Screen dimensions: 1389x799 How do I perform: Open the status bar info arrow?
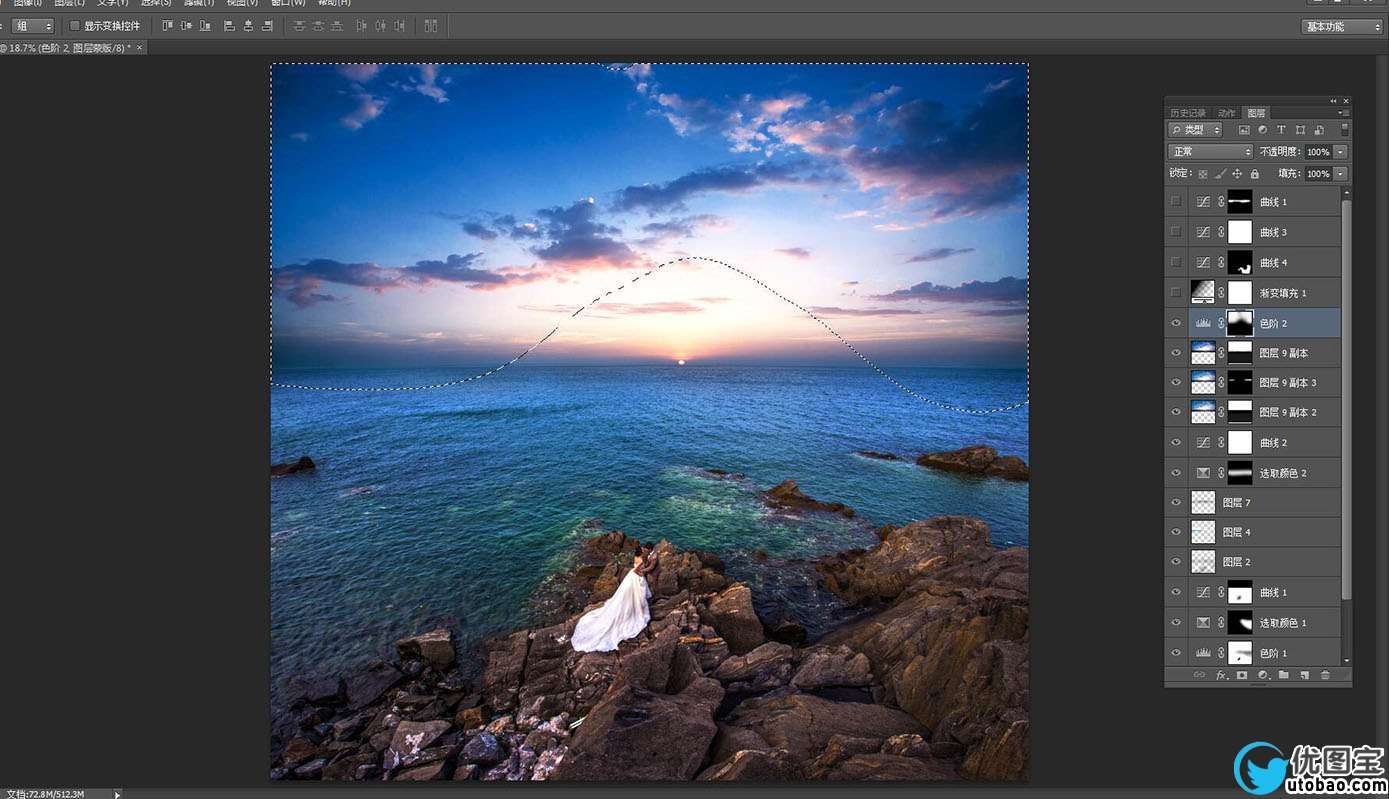pyautogui.click(x=117, y=794)
